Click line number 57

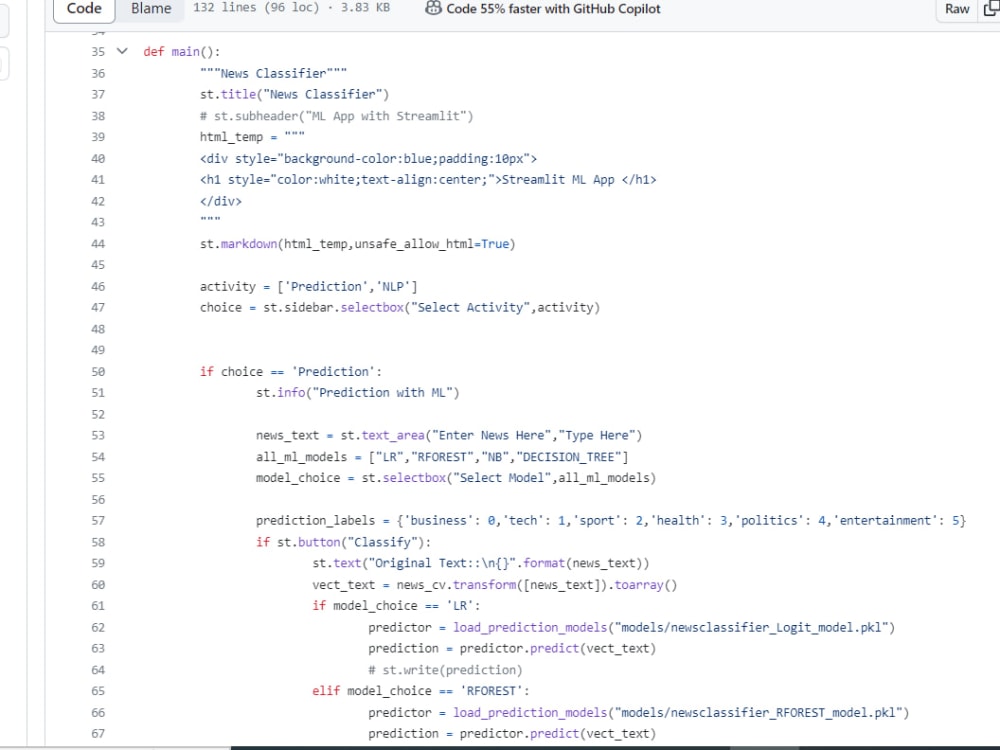[x=98, y=520]
